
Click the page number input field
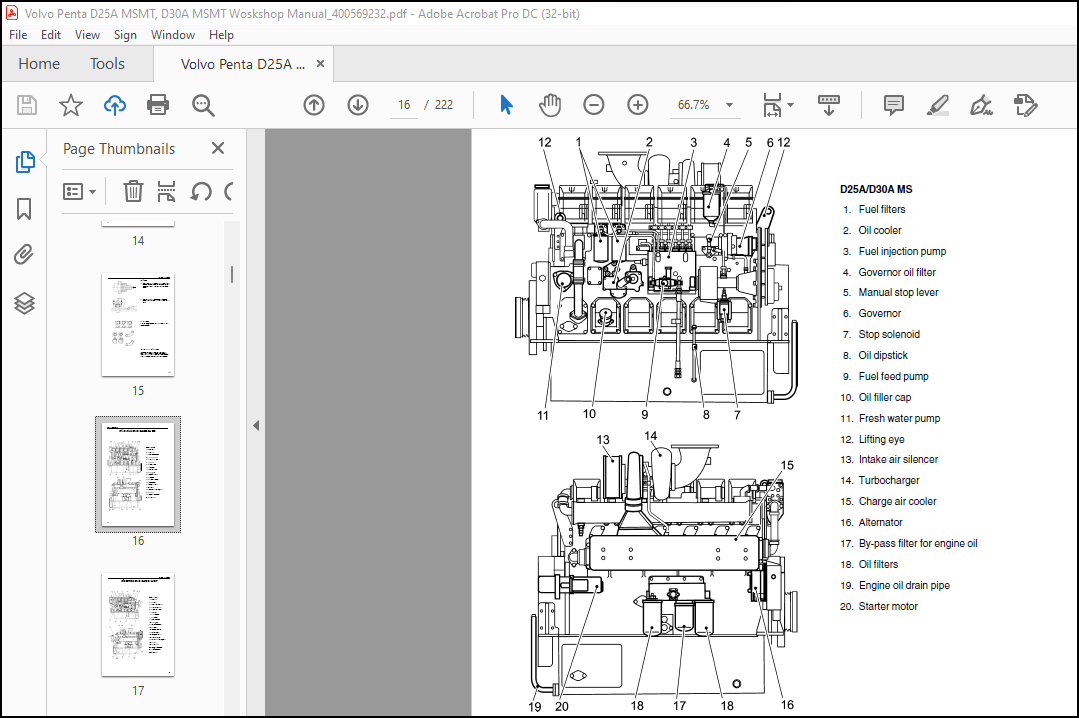pyautogui.click(x=404, y=105)
